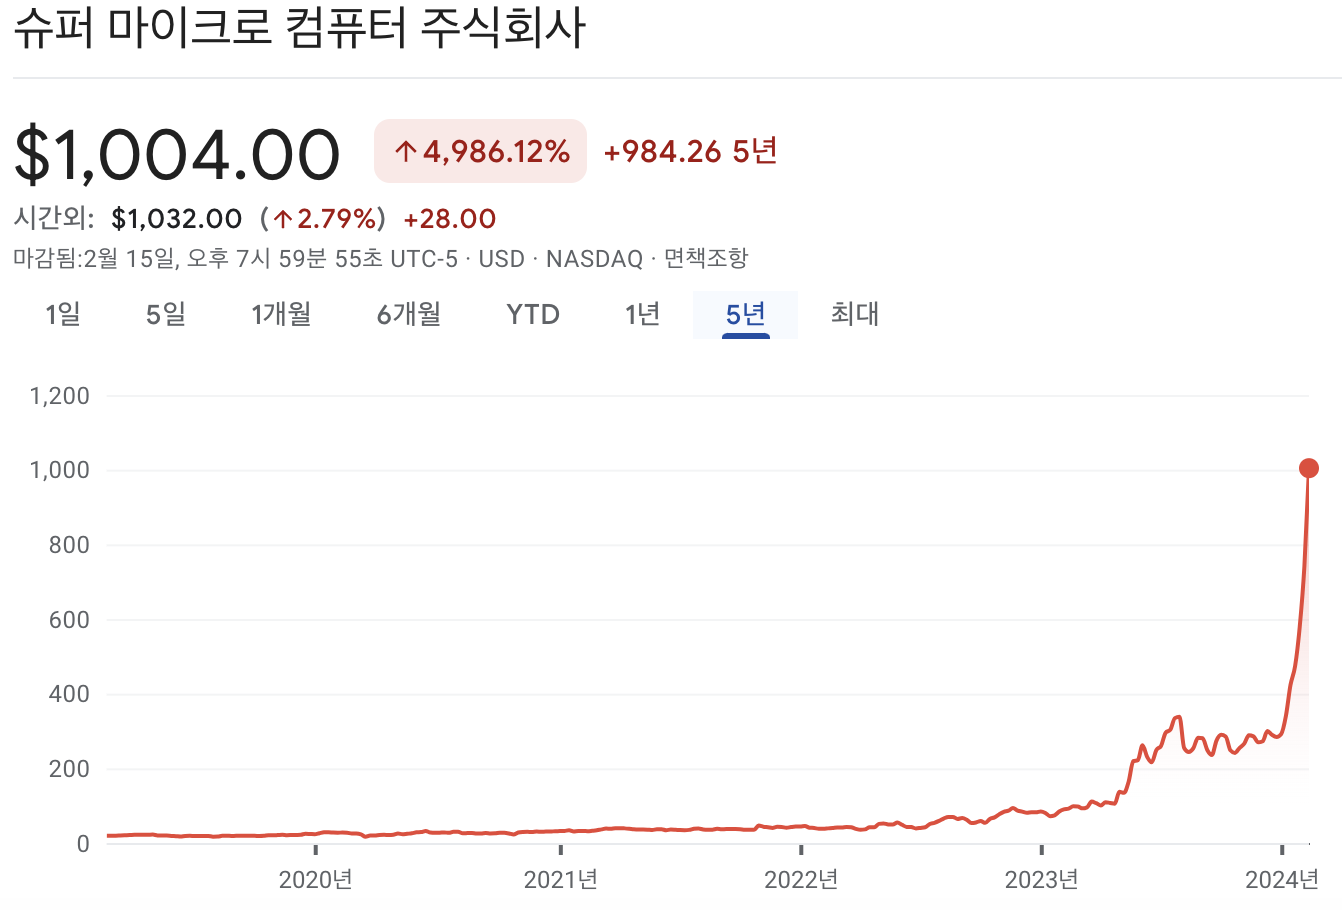Switch to the 1일 time range tab
1342x910 pixels.
tap(63, 314)
